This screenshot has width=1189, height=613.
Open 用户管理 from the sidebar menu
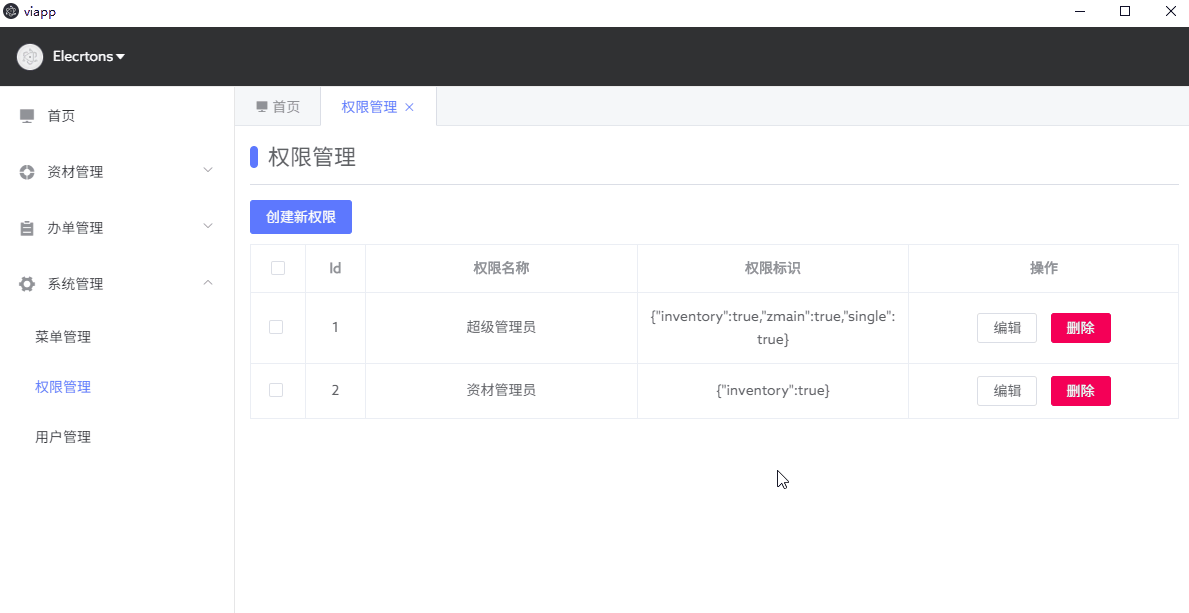(x=63, y=436)
